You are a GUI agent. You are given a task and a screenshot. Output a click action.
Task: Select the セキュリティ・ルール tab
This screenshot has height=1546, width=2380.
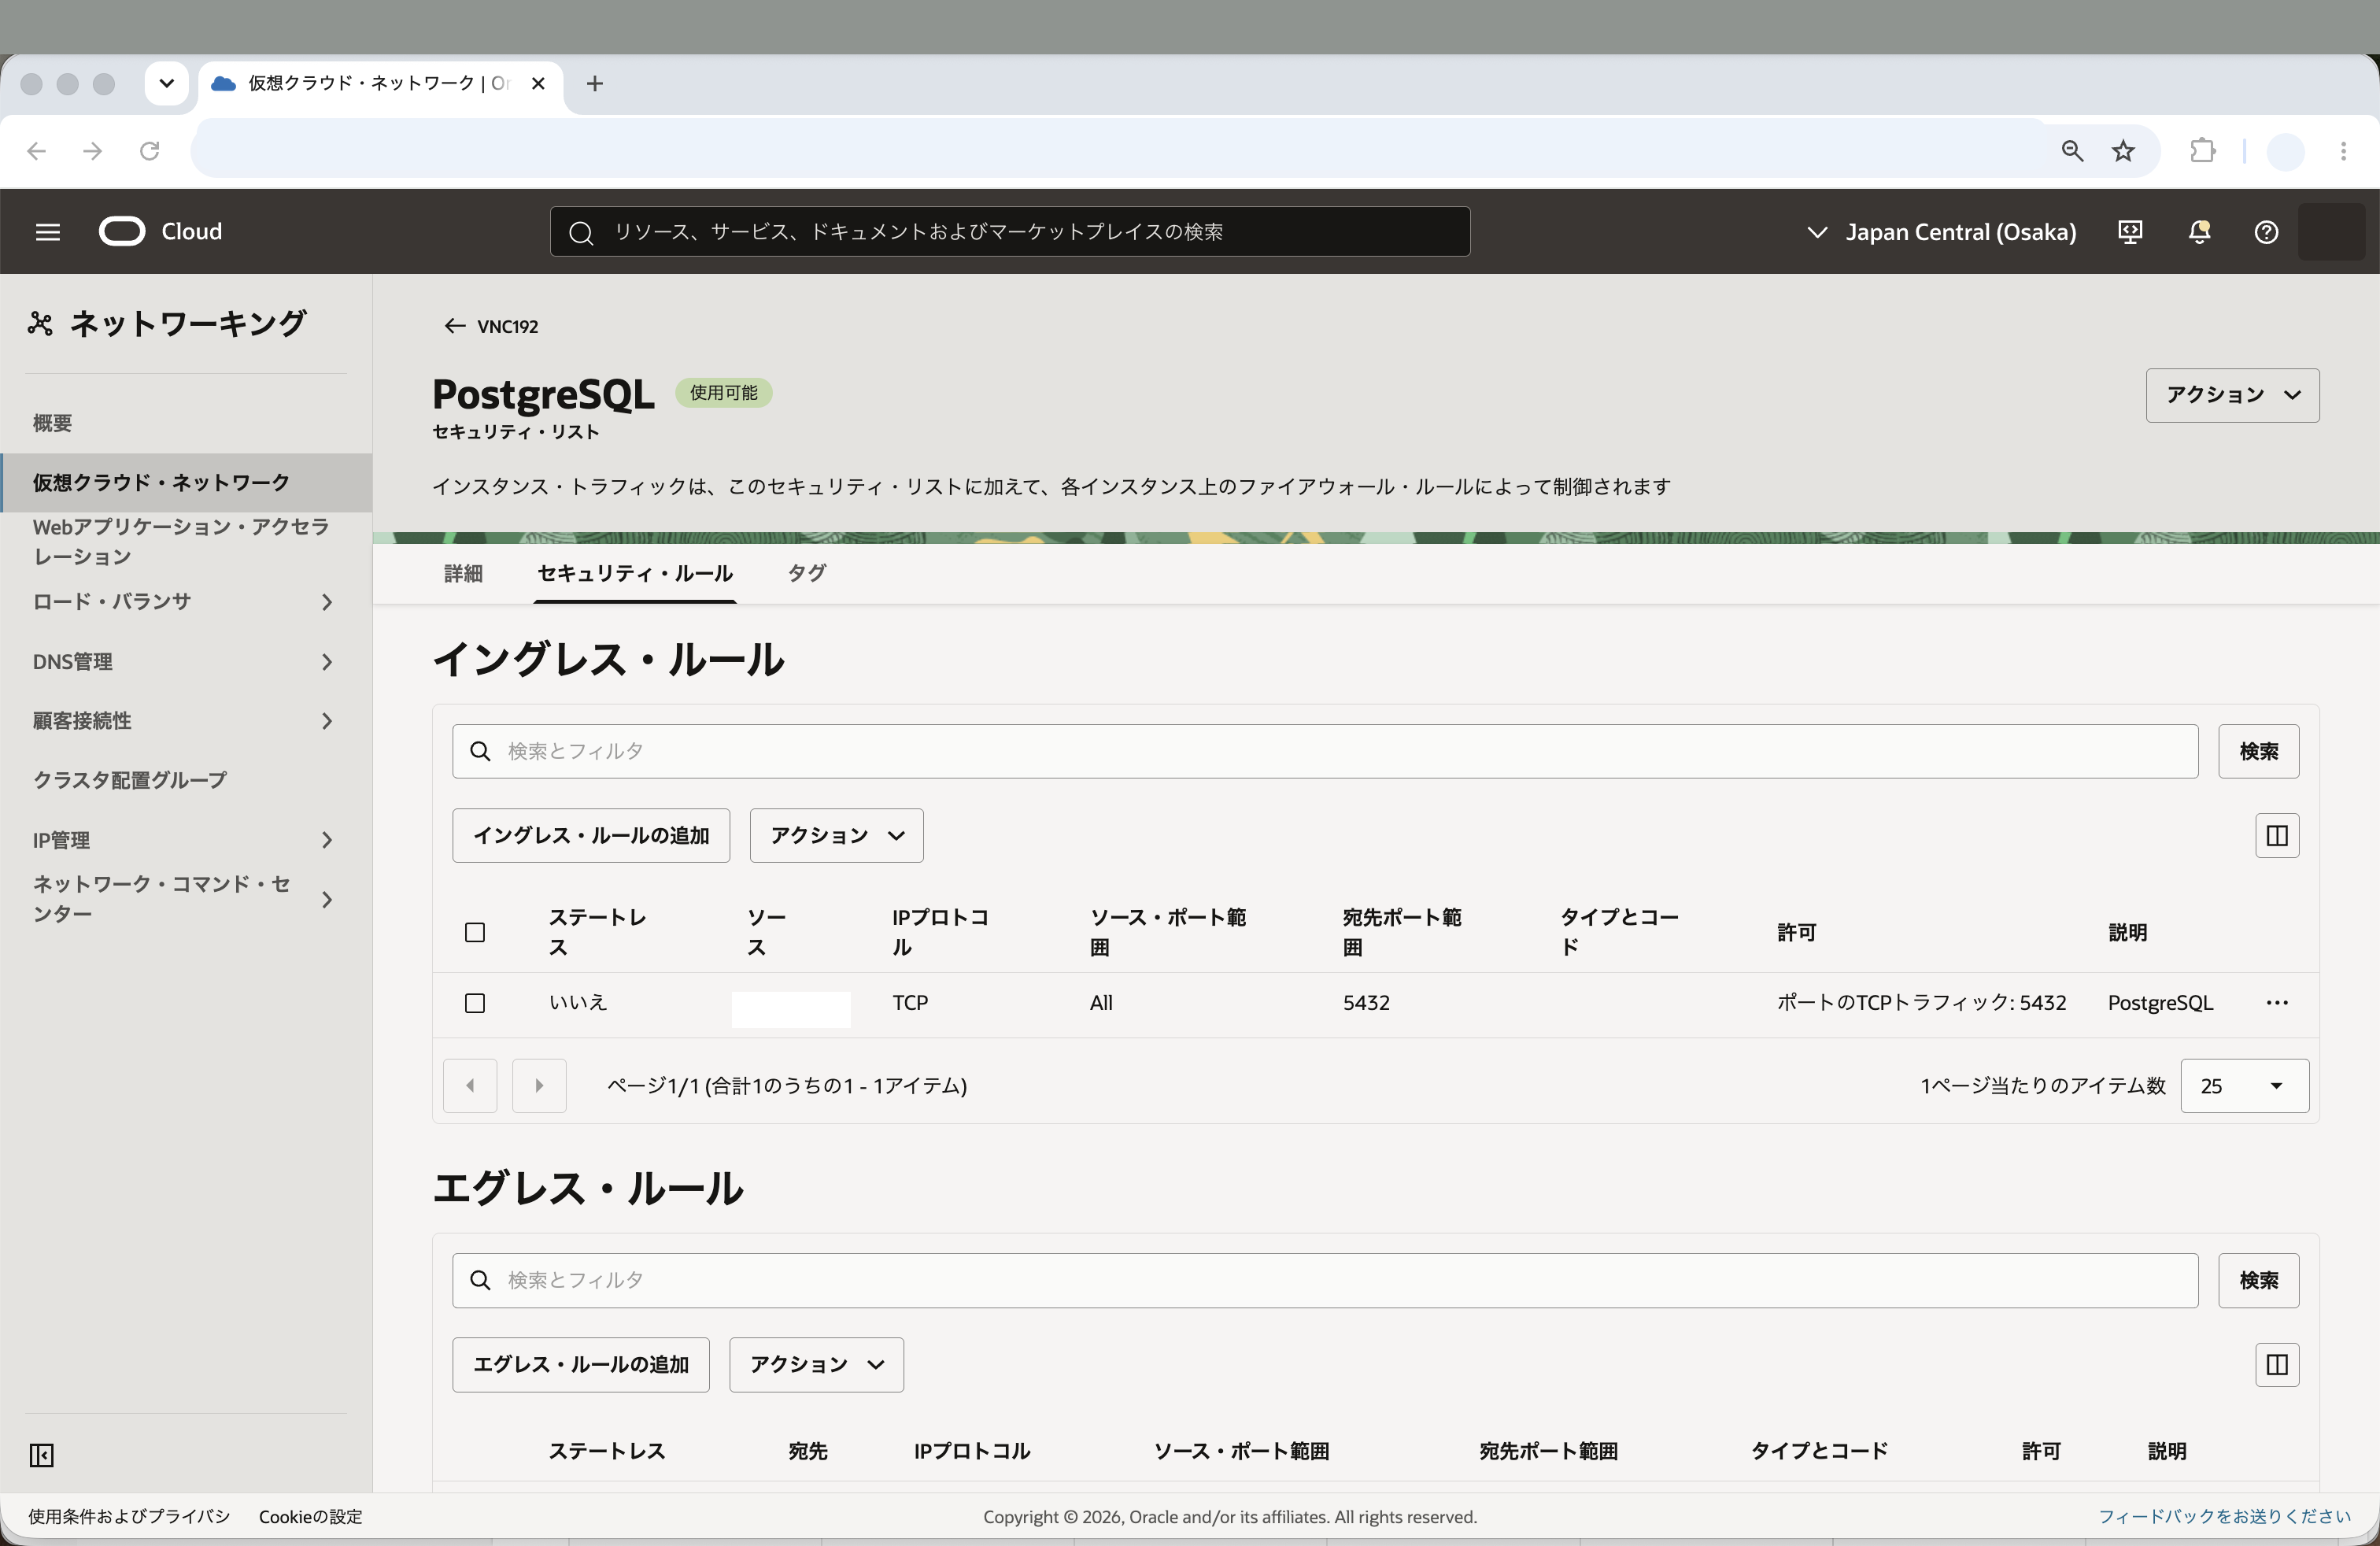[x=635, y=574]
